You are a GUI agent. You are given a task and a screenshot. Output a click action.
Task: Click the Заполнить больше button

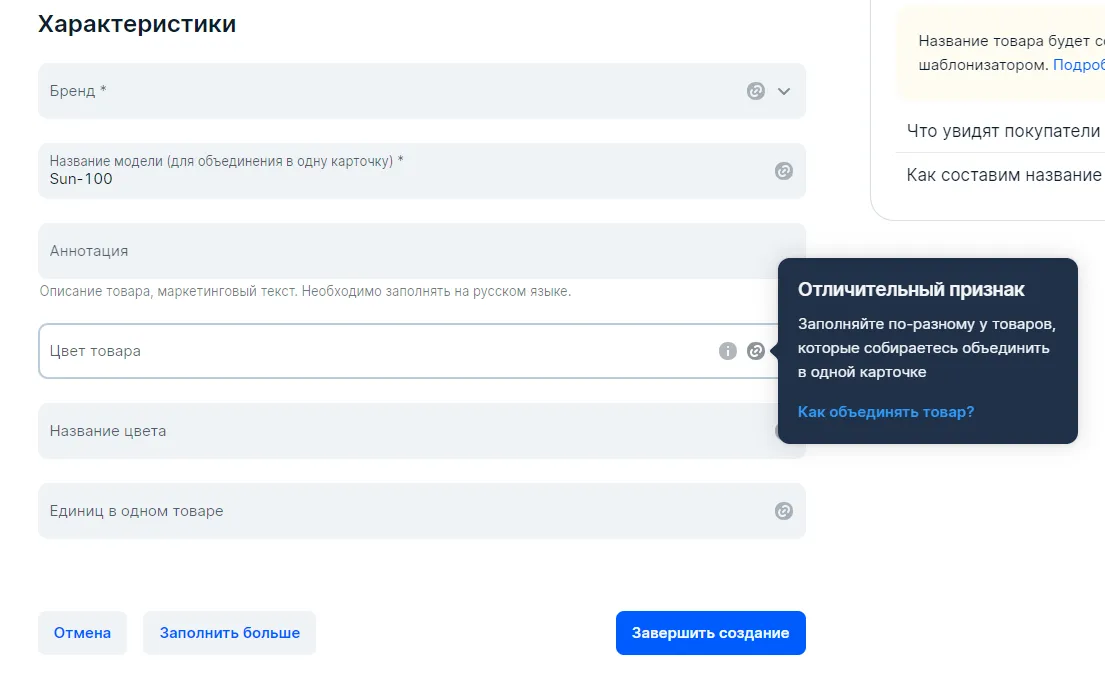229,633
